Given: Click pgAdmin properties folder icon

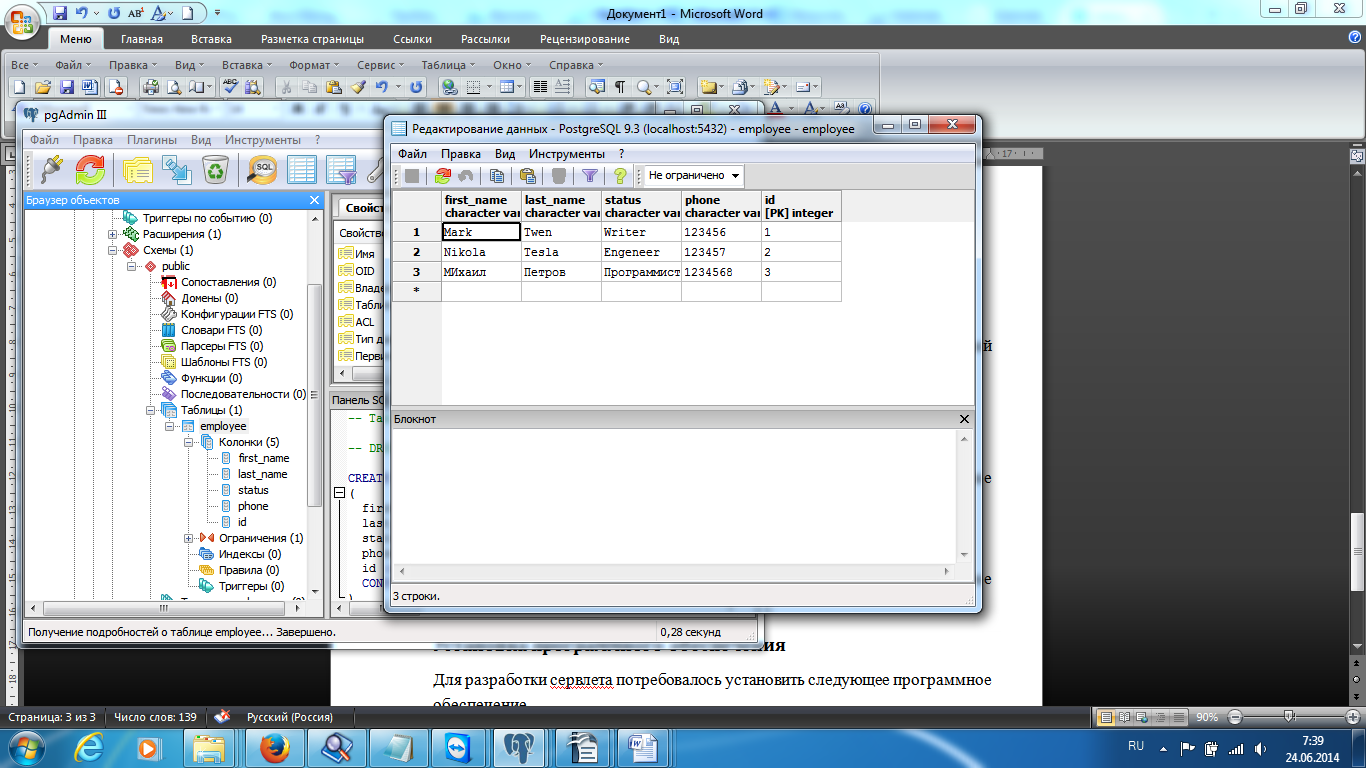Looking at the screenshot, I should (x=137, y=170).
